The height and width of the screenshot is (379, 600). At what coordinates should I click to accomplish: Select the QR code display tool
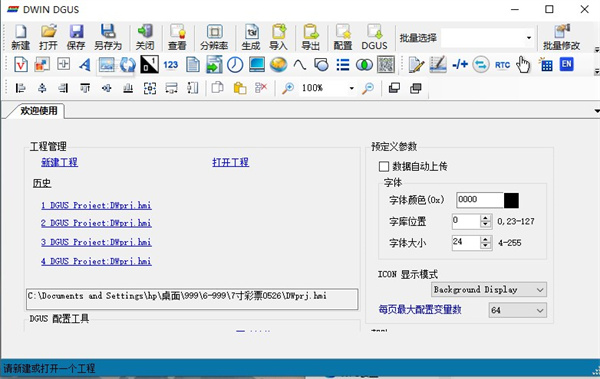tap(386, 64)
